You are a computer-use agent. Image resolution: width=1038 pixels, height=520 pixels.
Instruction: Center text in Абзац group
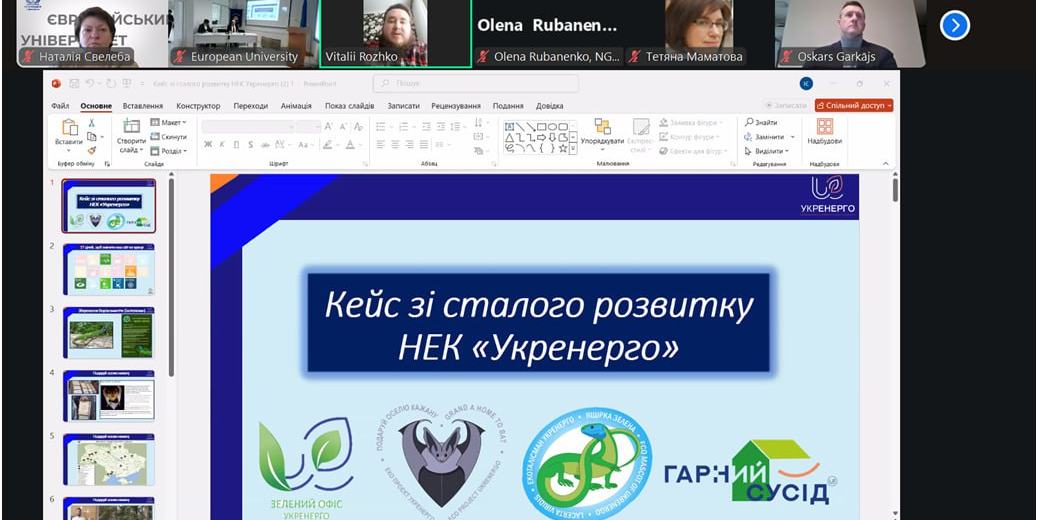click(x=395, y=144)
